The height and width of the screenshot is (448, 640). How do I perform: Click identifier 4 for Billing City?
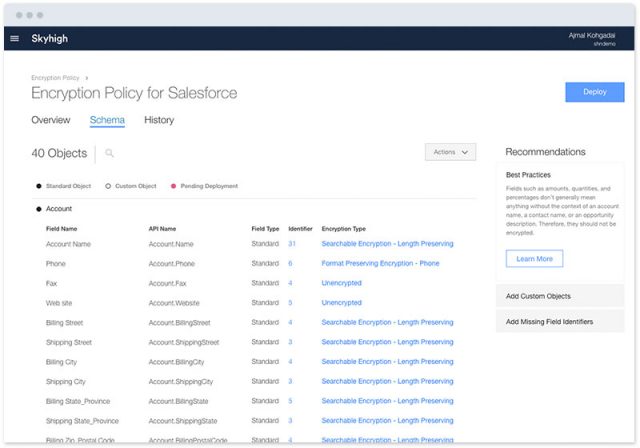point(290,361)
